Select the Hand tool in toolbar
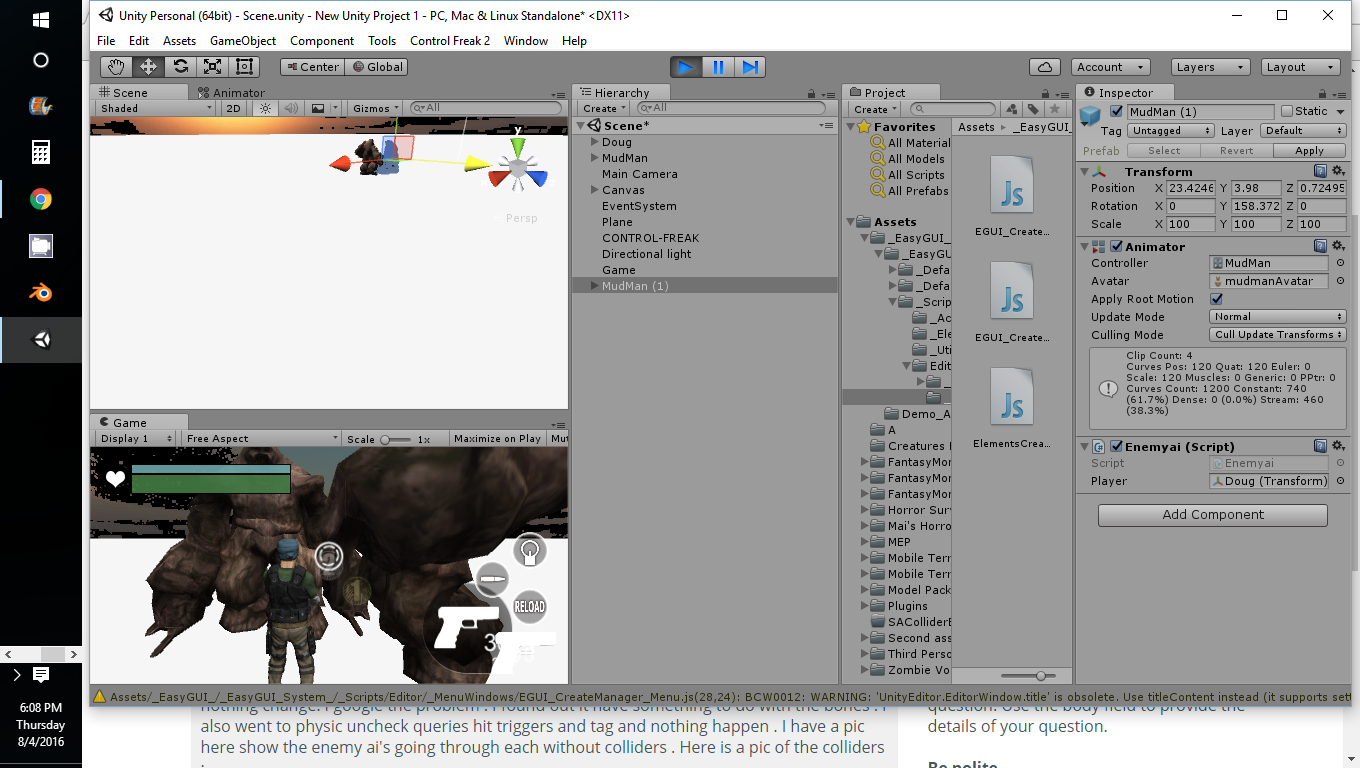The image size is (1360, 768). pyautogui.click(x=116, y=67)
